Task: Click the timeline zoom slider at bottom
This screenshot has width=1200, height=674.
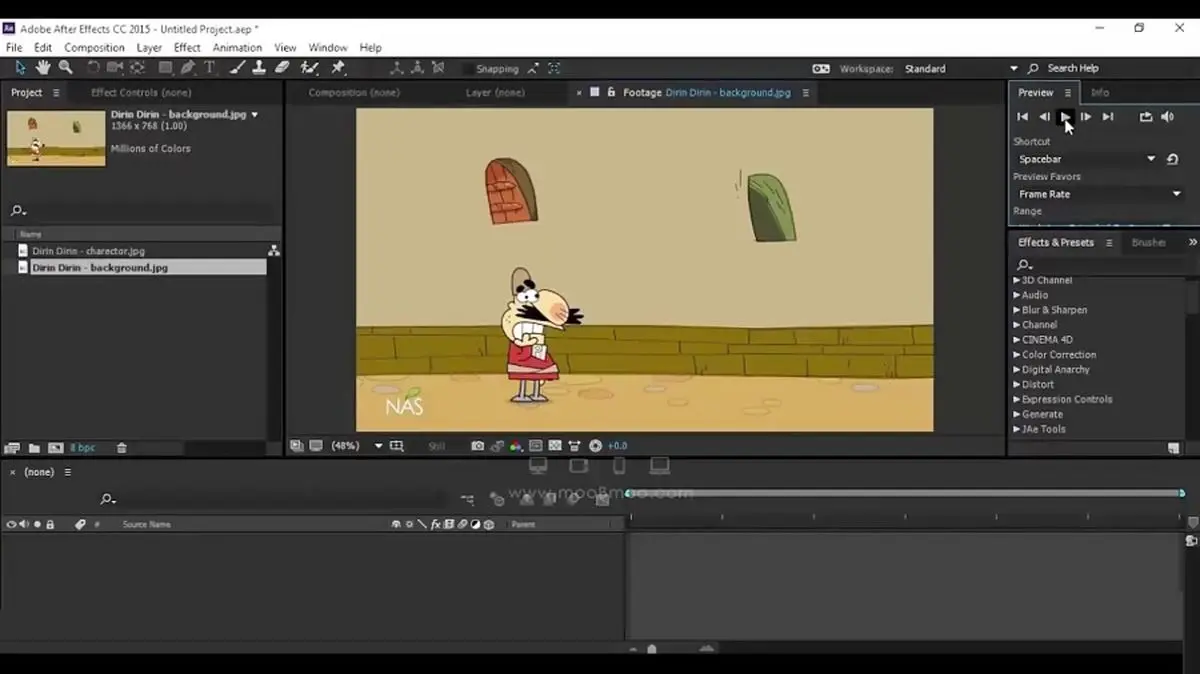Action: click(652, 649)
